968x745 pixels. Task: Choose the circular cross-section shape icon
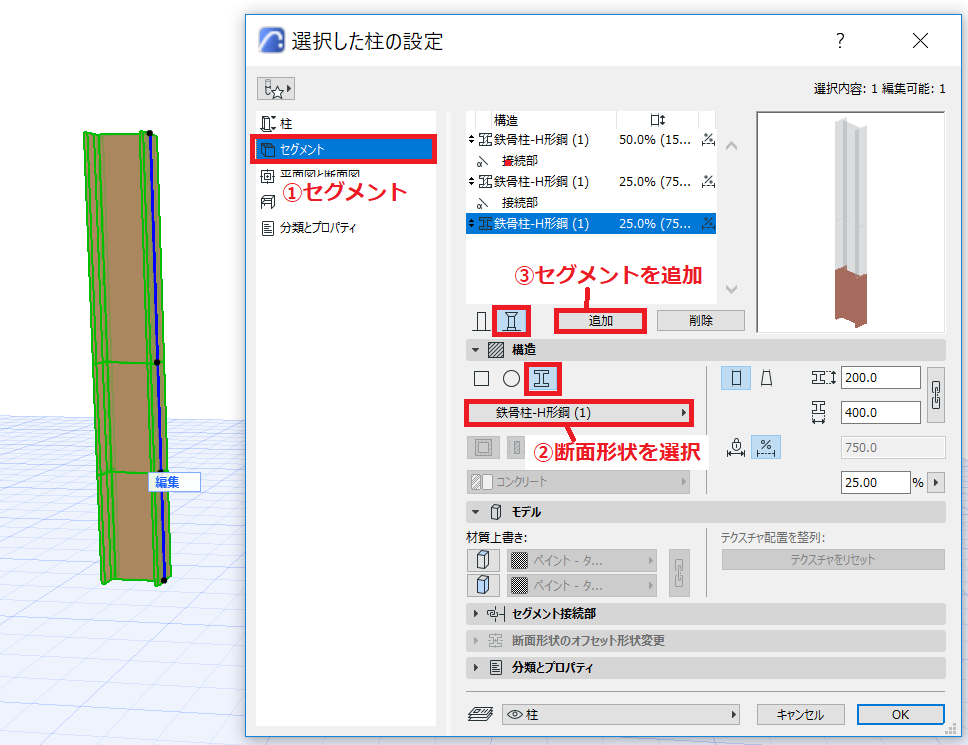[x=511, y=378]
